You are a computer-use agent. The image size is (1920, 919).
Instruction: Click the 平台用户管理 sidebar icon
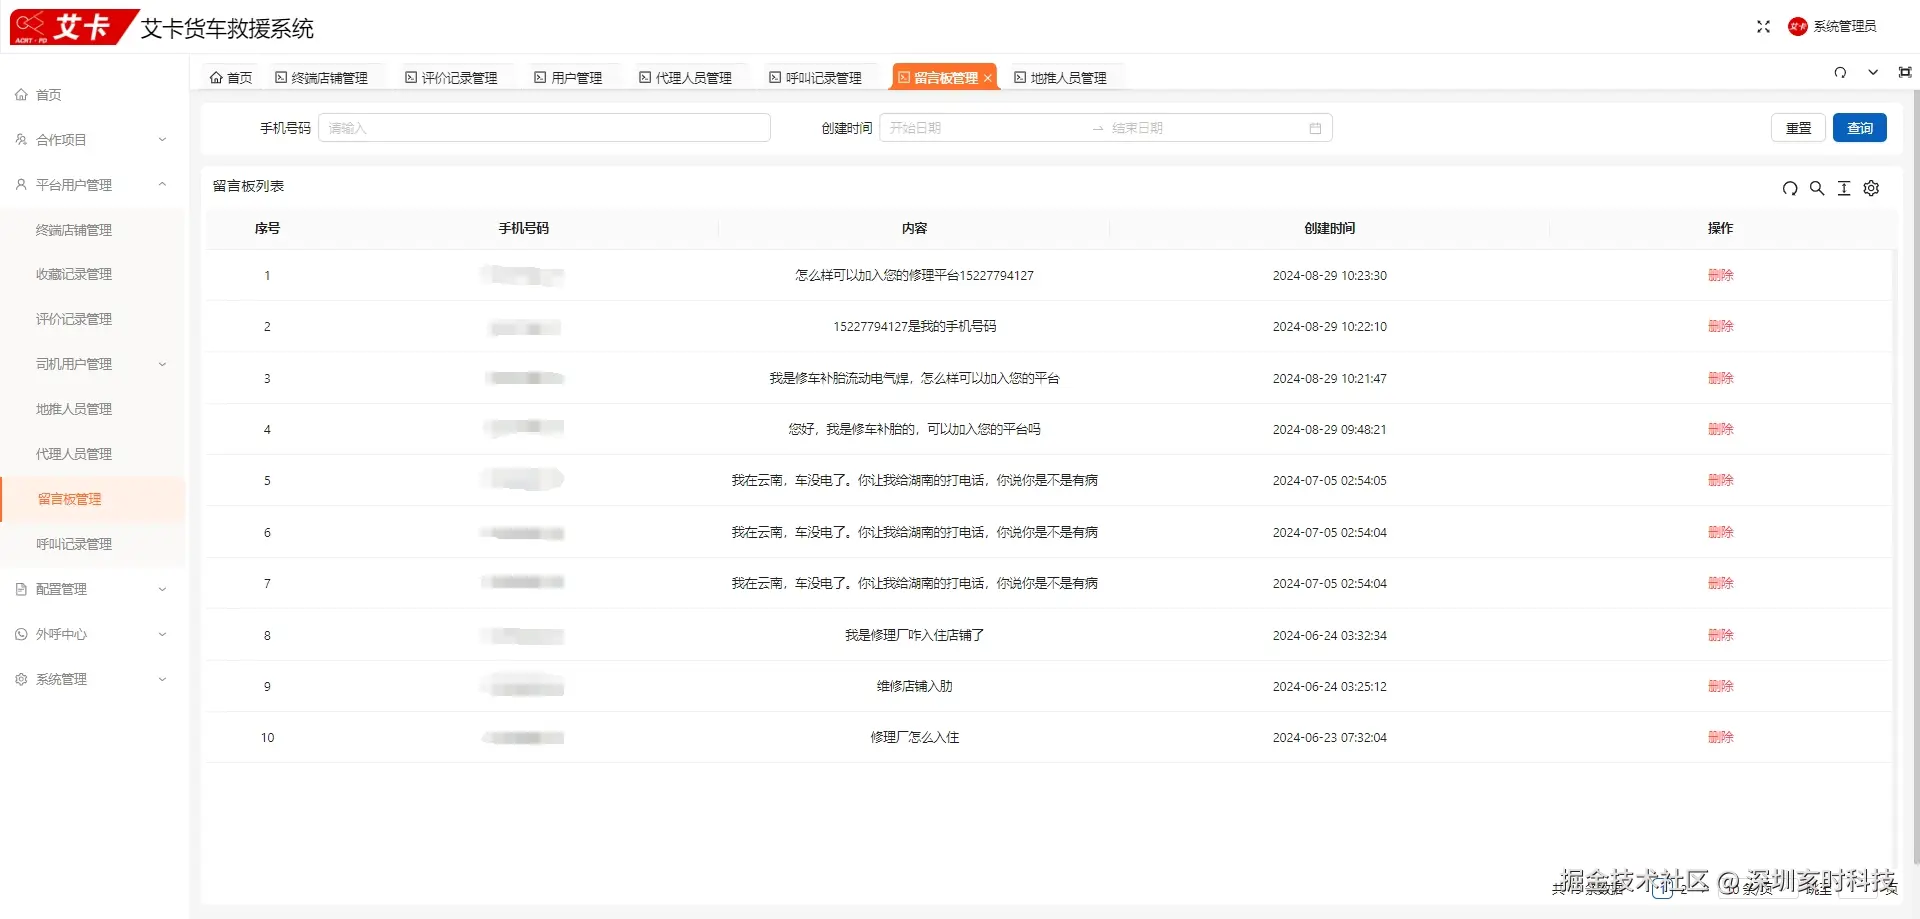point(21,185)
